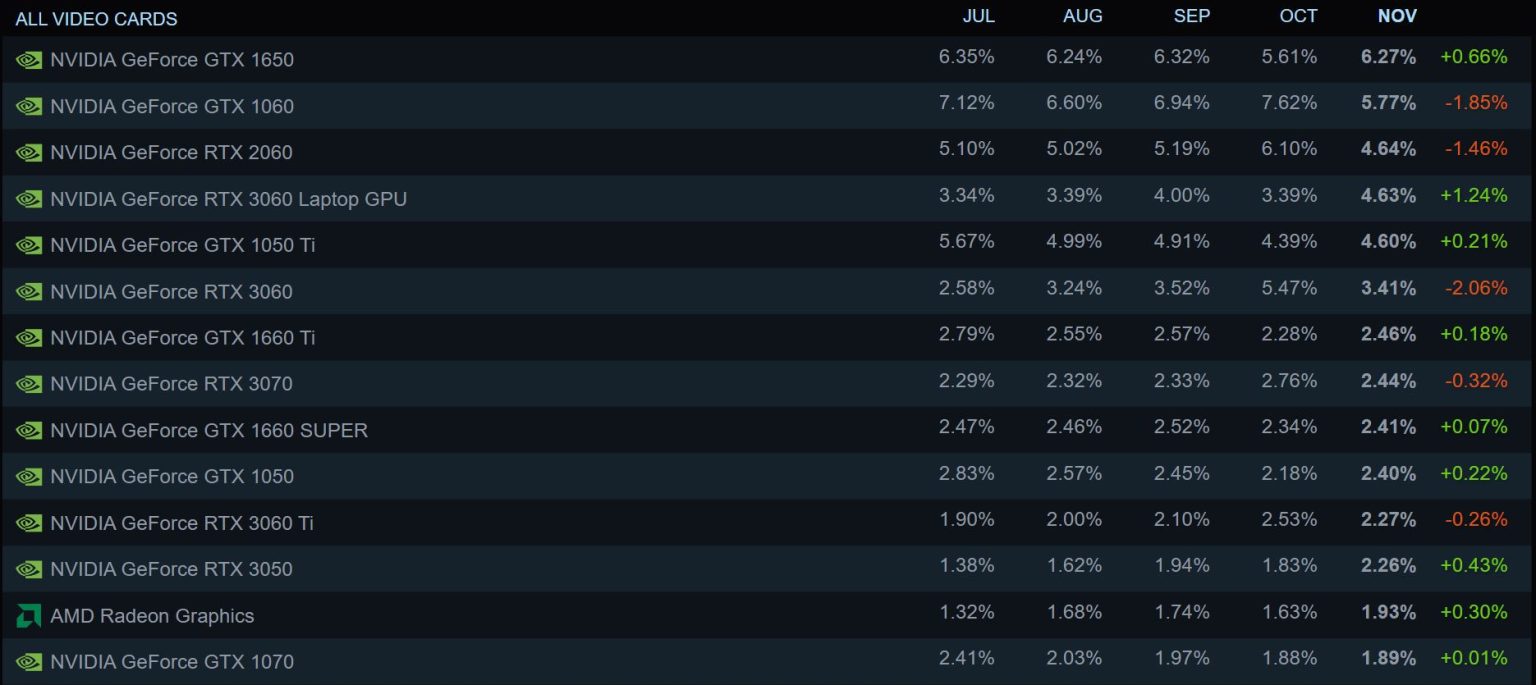Click the NVIDIA icon beside RTX 3070
This screenshot has height=685, width=1536.
28,384
